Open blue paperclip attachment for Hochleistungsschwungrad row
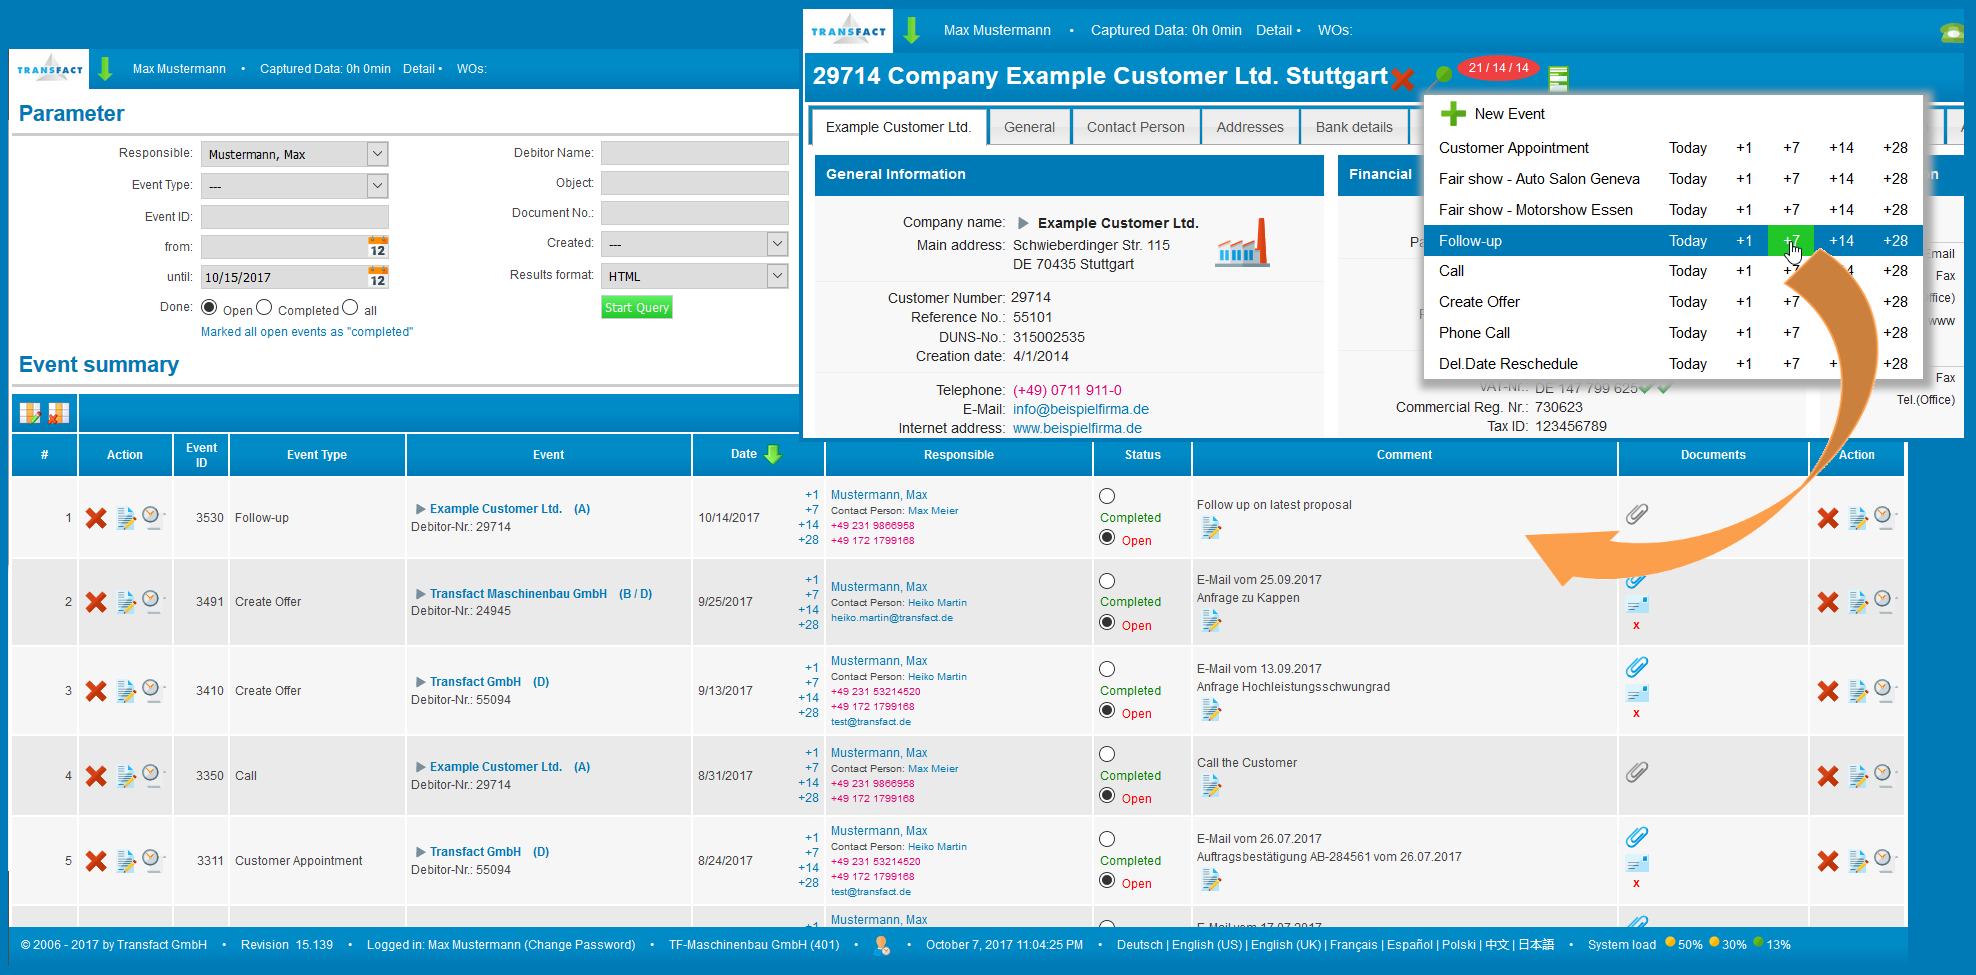The image size is (1976, 975). point(1636,667)
